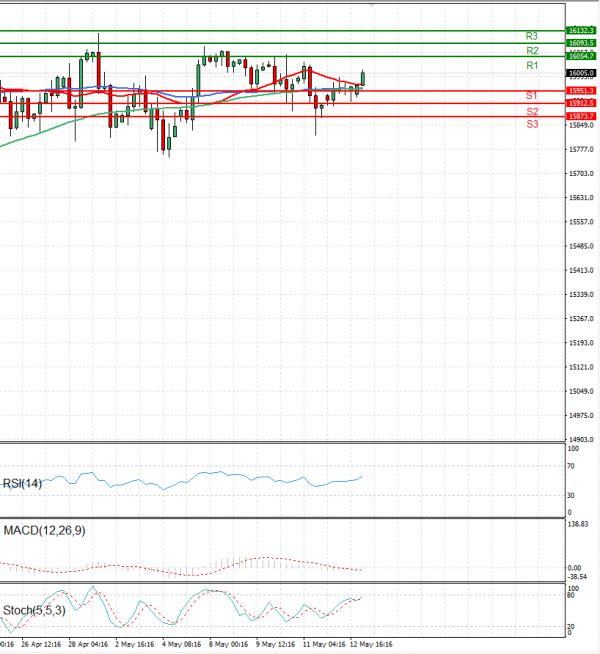Screen dimensions: 600x654
Task: Click the R2 resistance label
Action: (532, 51)
